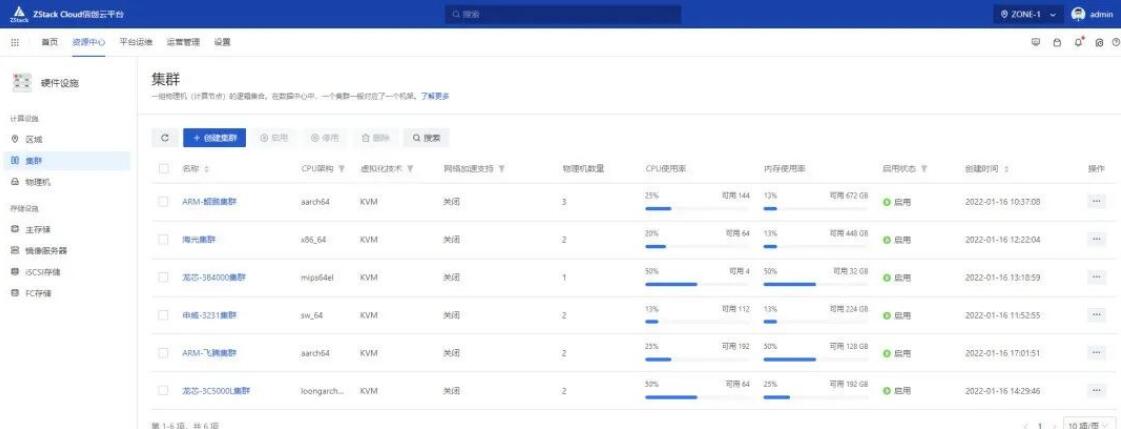
Task: Open actions menu for ARM-飞腾集群 row
Action: (1096, 352)
